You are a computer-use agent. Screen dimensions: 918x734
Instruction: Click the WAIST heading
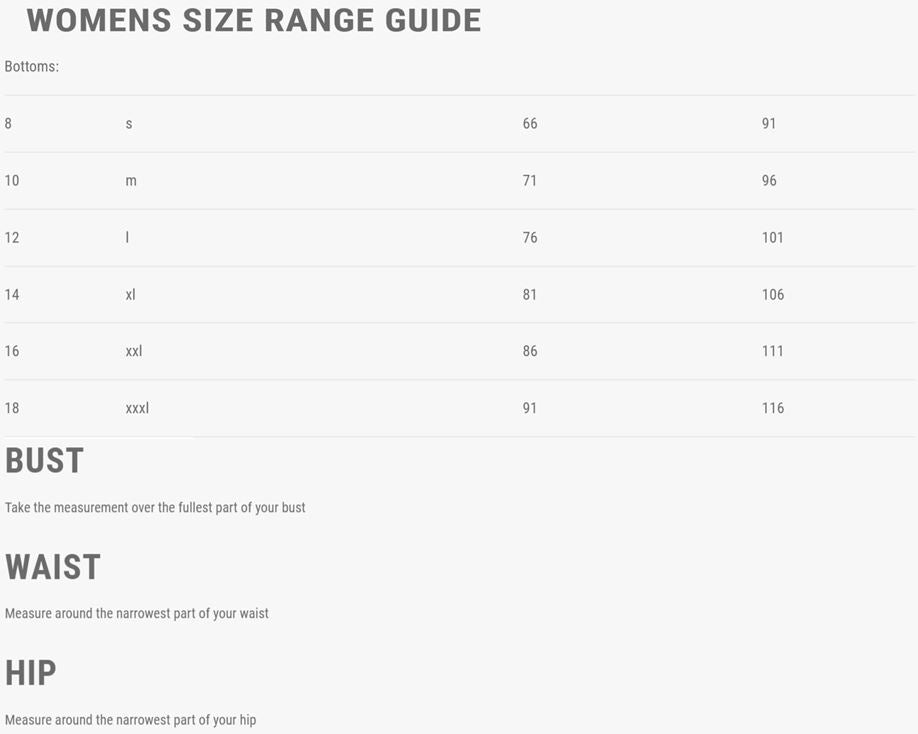53,567
